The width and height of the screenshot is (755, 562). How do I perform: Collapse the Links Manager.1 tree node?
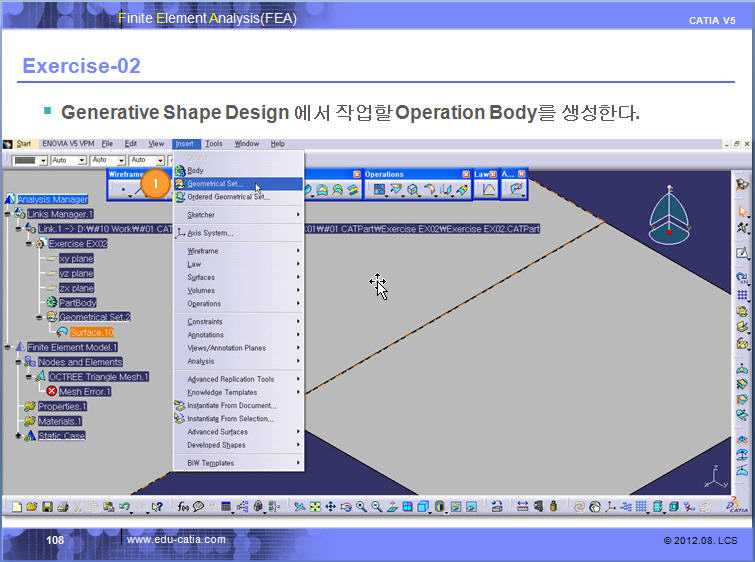tap(8, 214)
